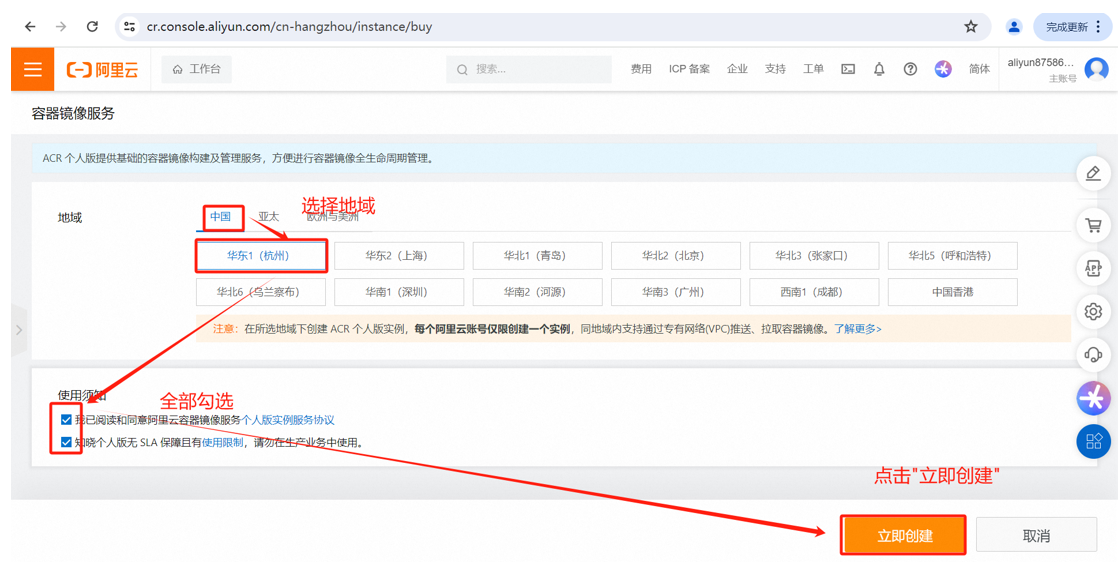Screen dimensions: 1119x563
Task: Select region 华北1（青岛）
Action: tap(537, 255)
